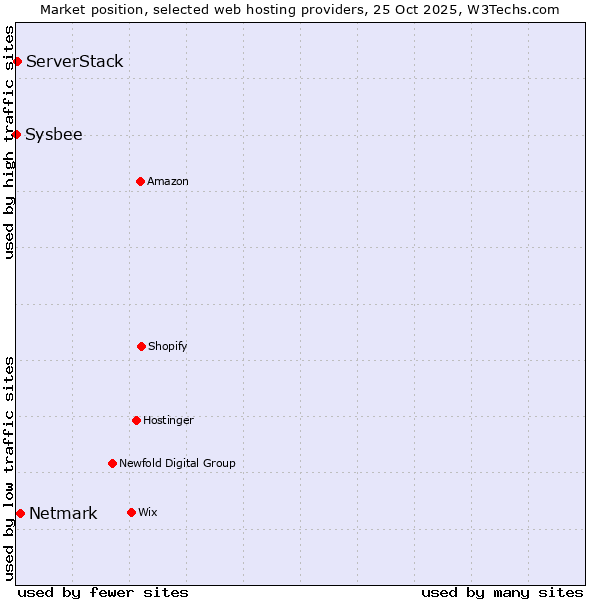The width and height of the screenshot is (600, 600).
Task: Click the Shopify label text
Action: [168, 347]
